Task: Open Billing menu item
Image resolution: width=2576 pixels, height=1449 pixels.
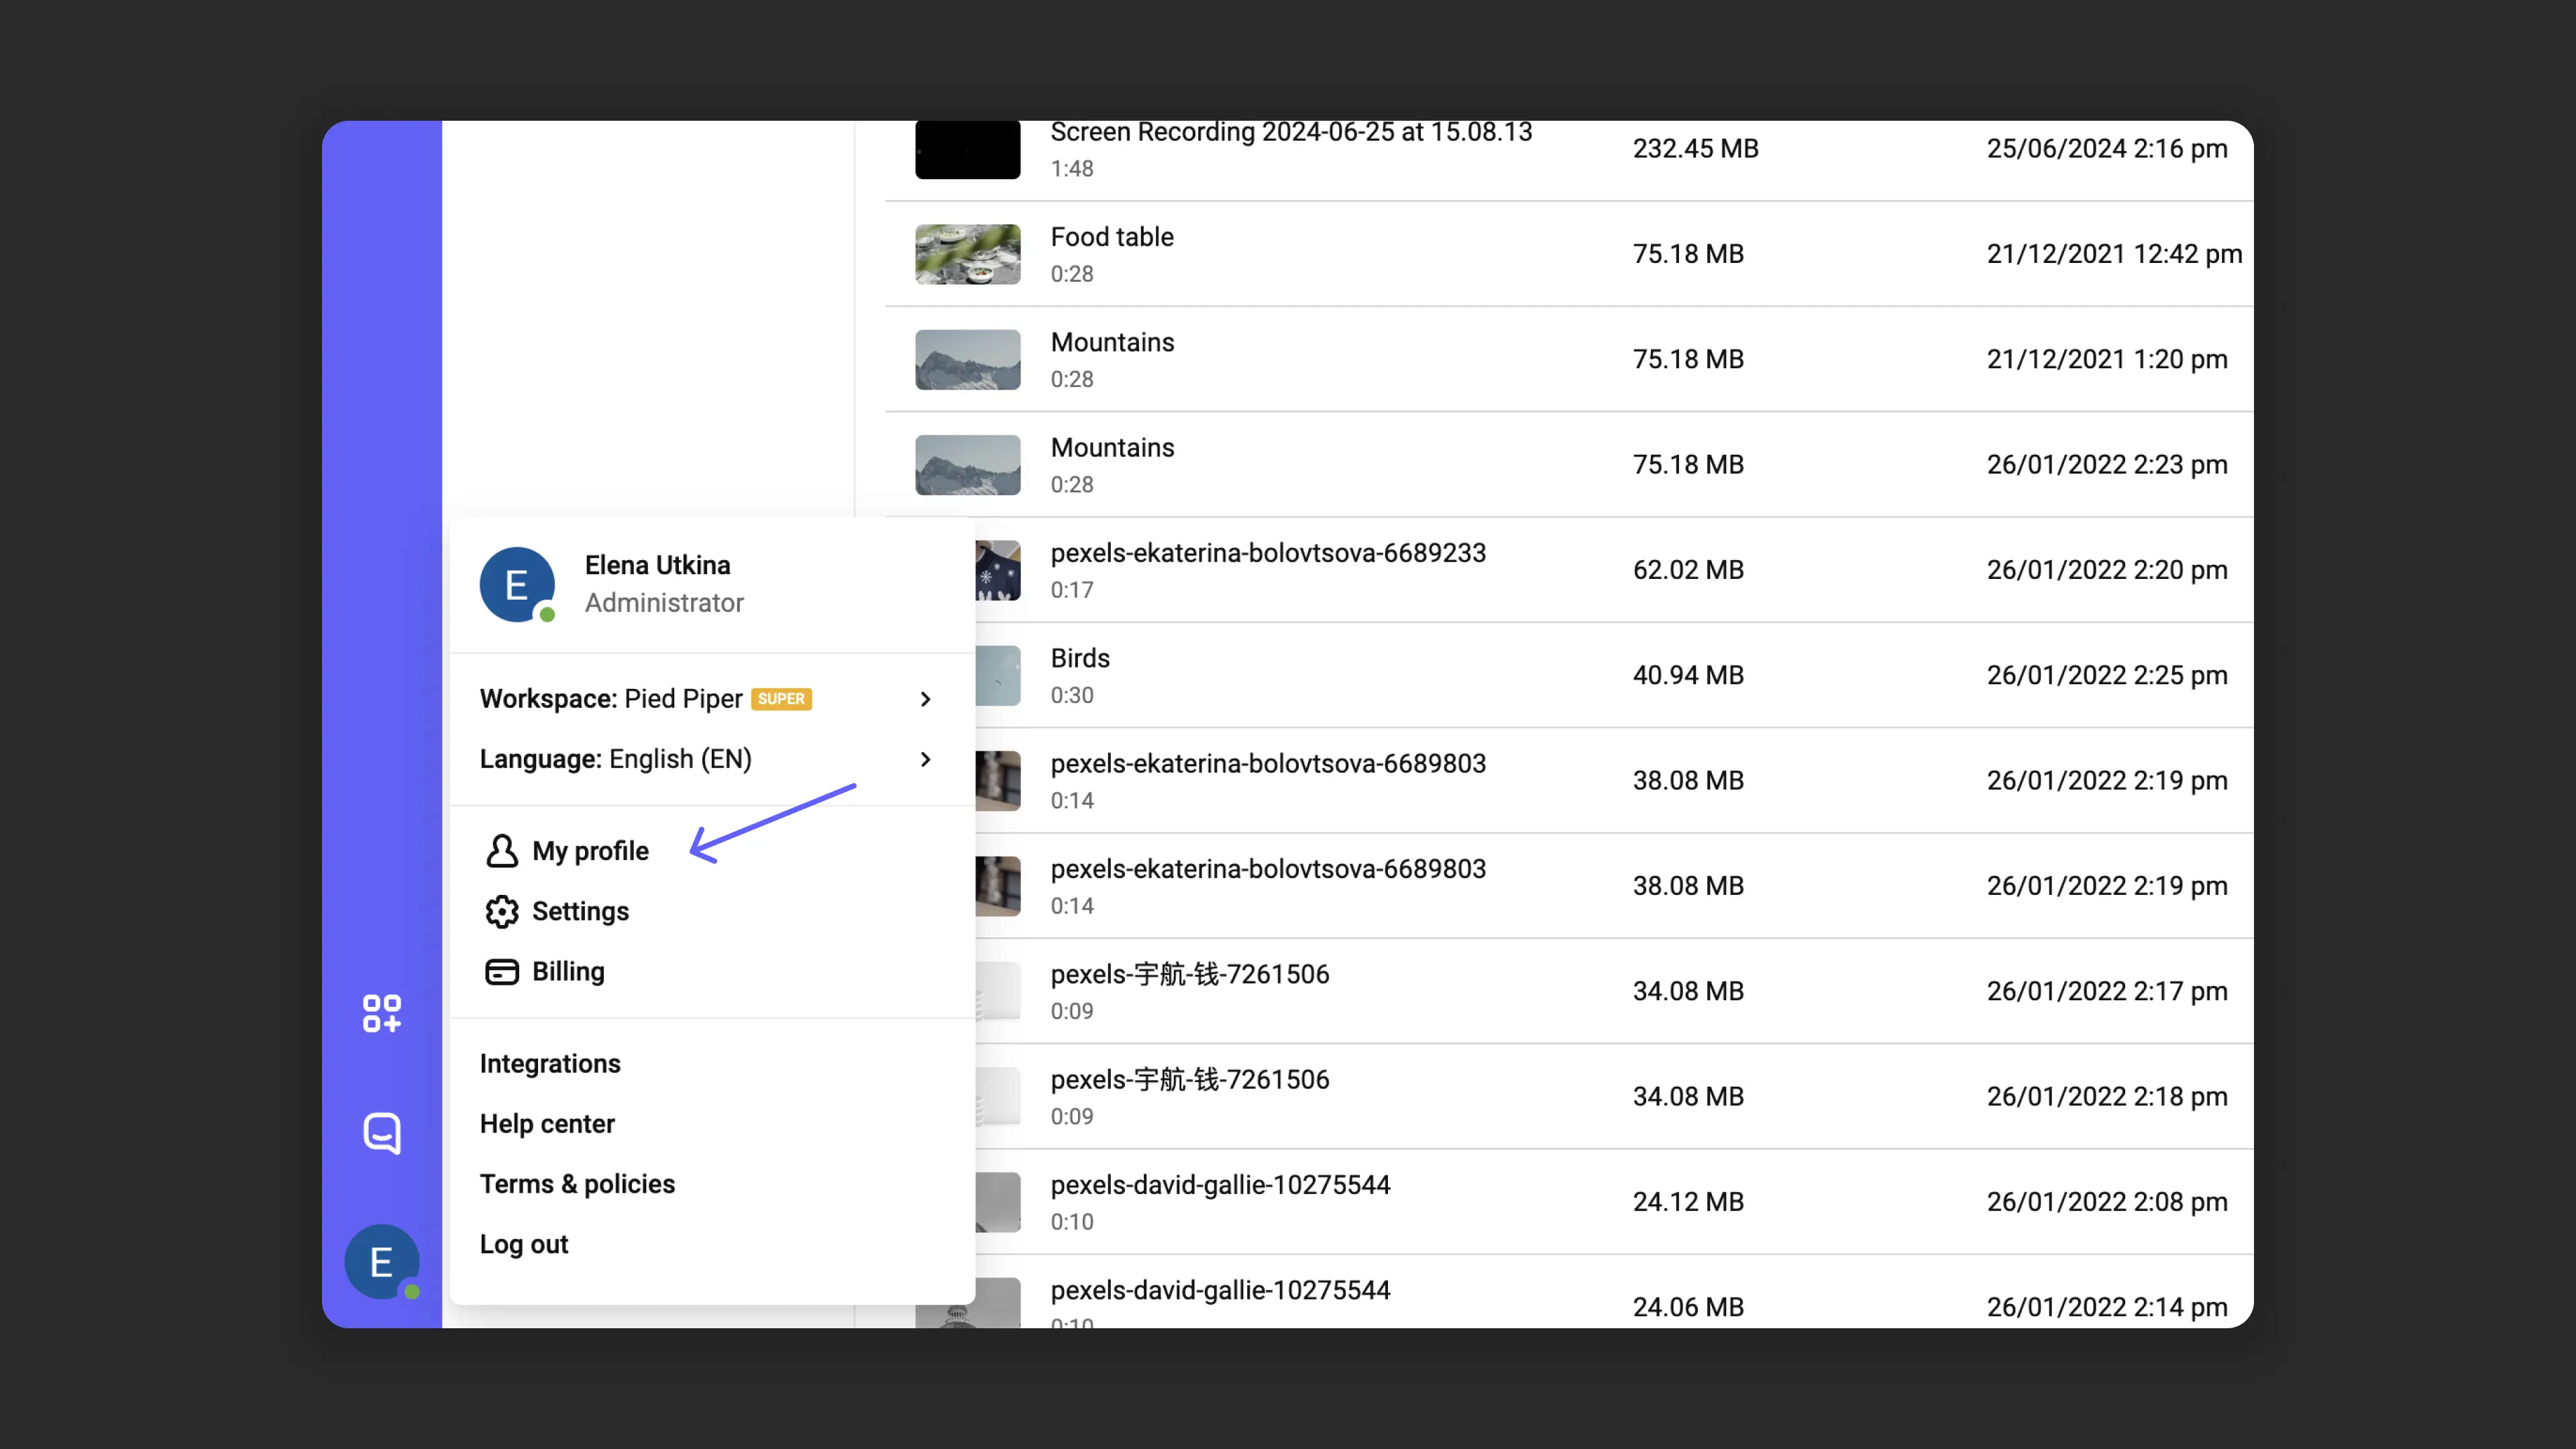Action: click(x=568, y=971)
